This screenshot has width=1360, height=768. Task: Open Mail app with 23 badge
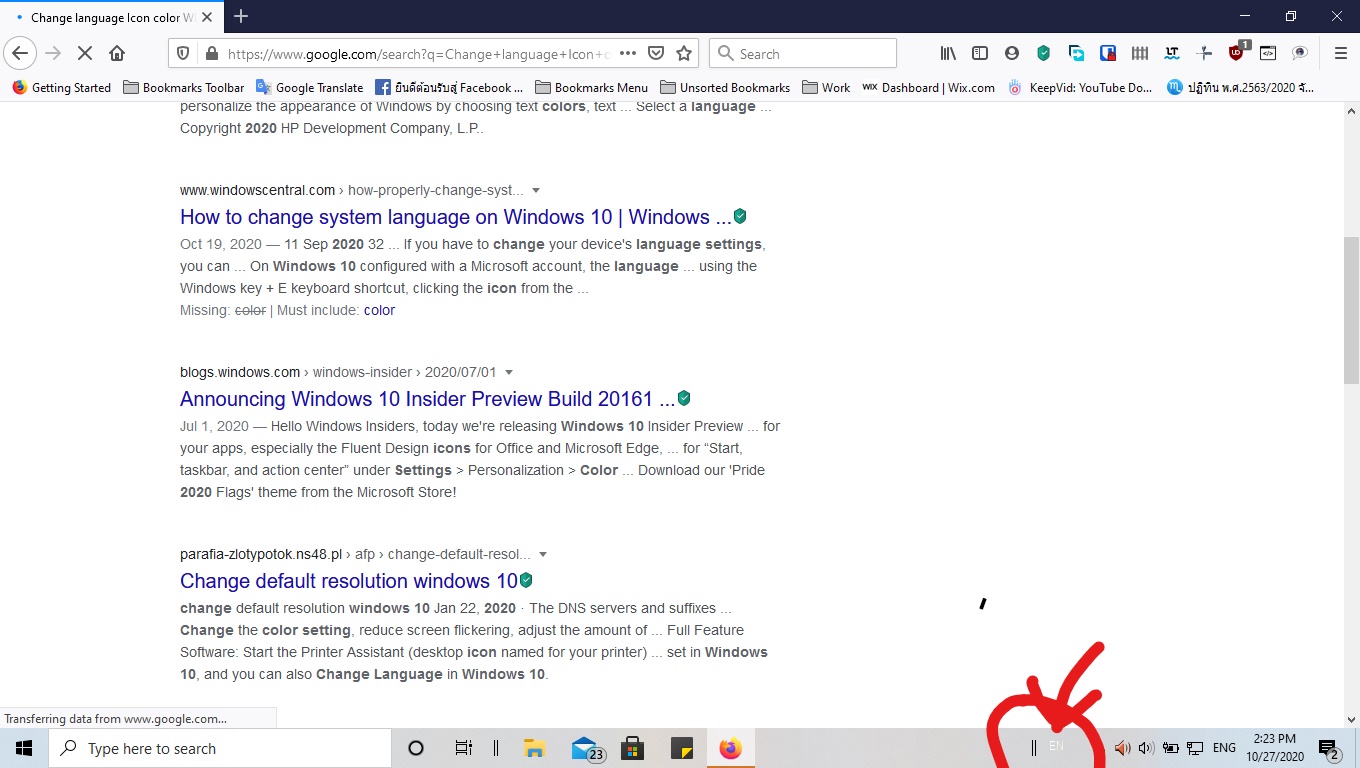click(x=586, y=748)
